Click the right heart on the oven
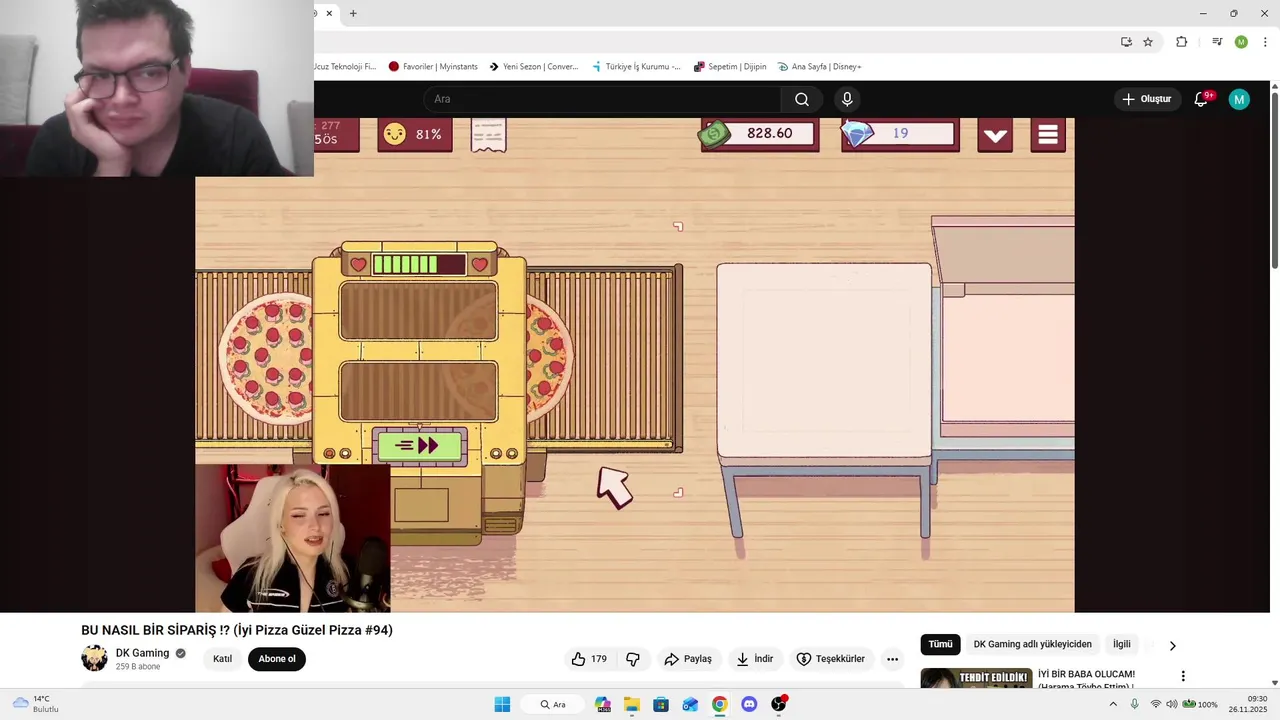The image size is (1280, 720). (479, 264)
